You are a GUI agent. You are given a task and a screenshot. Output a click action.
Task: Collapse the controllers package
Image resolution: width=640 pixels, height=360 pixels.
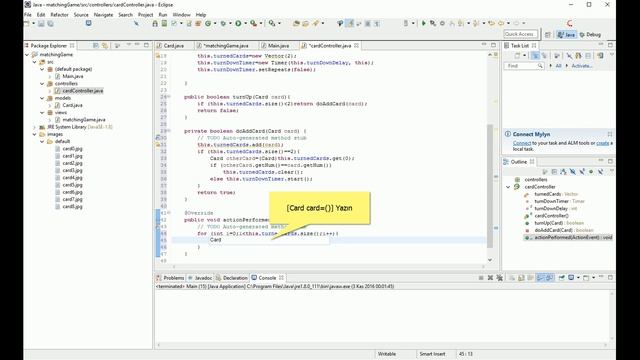point(42,83)
